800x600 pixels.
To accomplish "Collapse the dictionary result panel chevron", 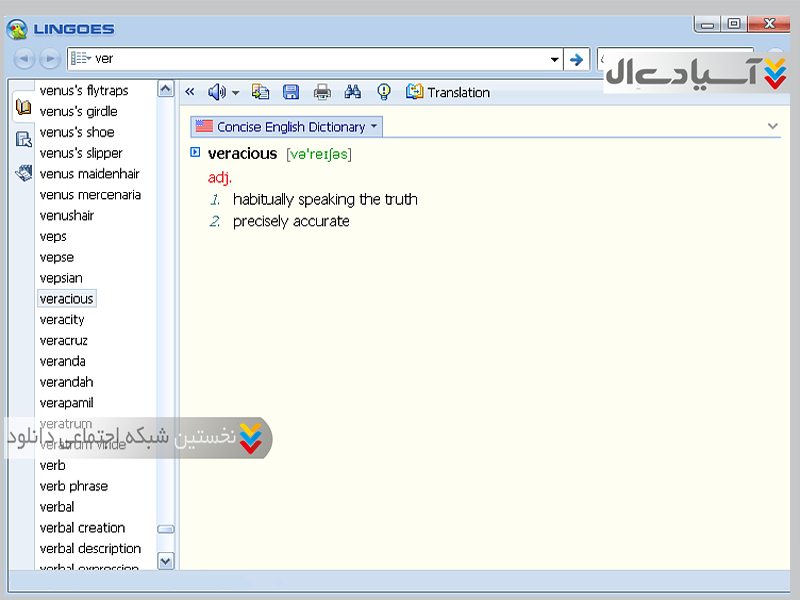I will click(772, 126).
